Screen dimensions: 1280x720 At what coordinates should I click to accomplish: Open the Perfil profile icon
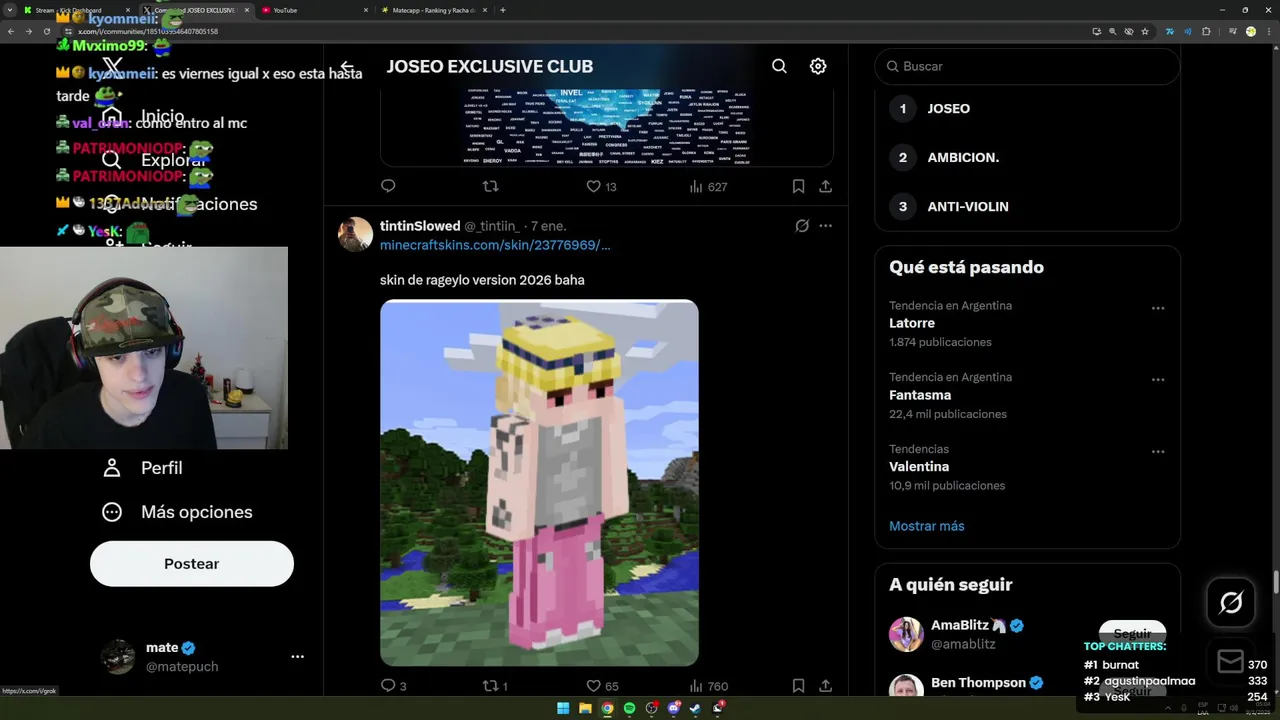(112, 468)
